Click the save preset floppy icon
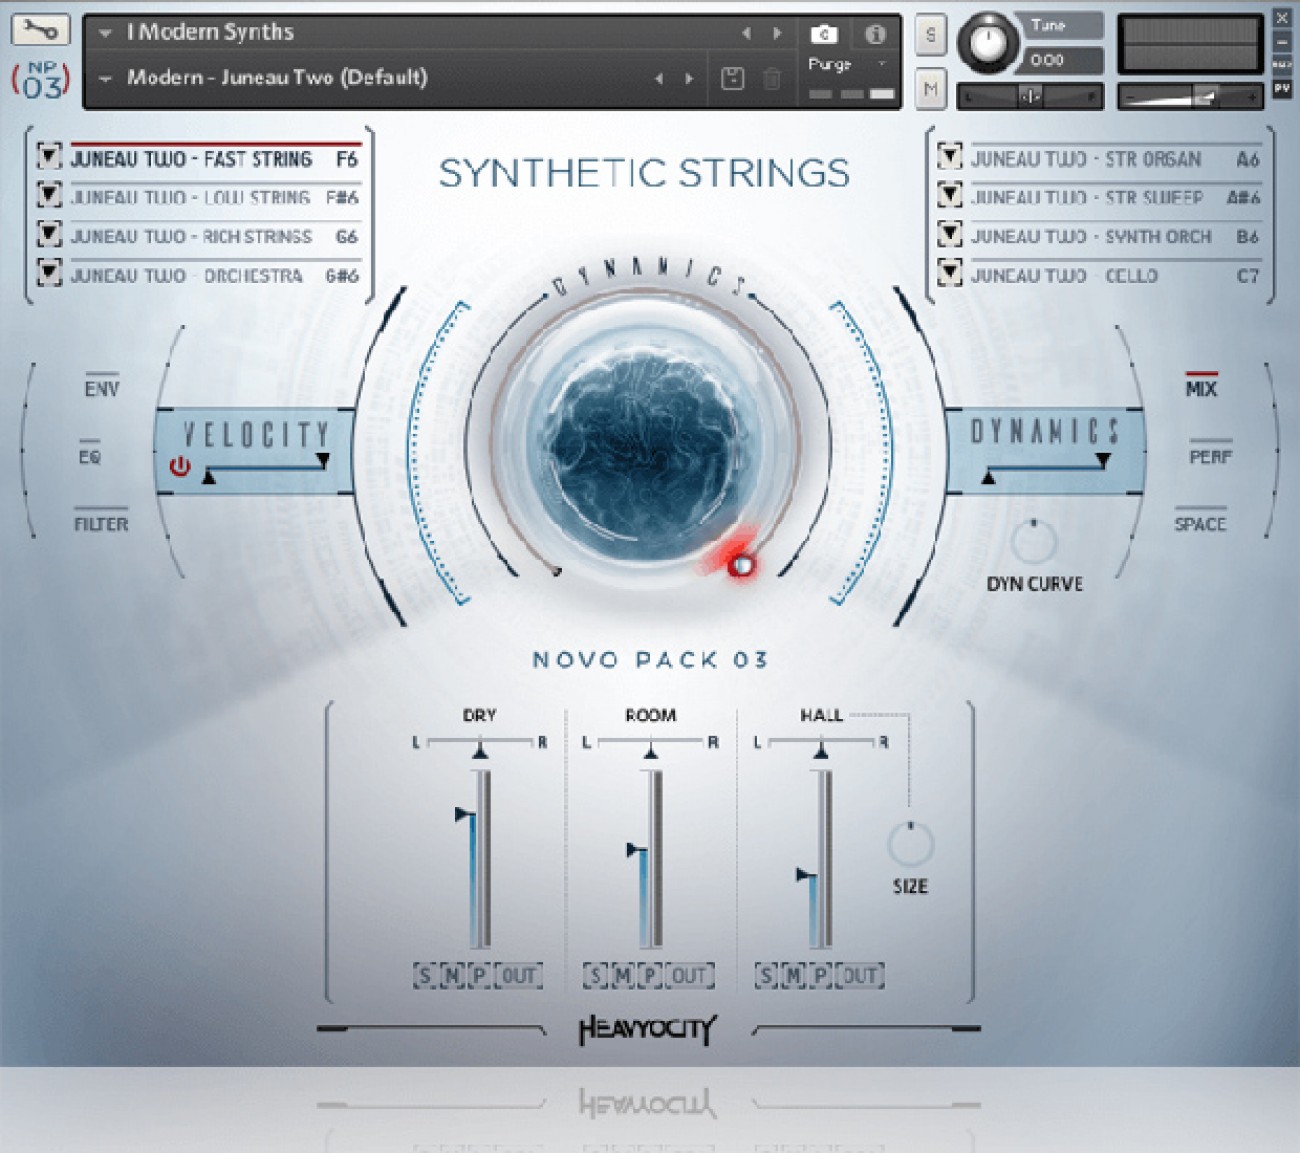The image size is (1300, 1153). 732,78
